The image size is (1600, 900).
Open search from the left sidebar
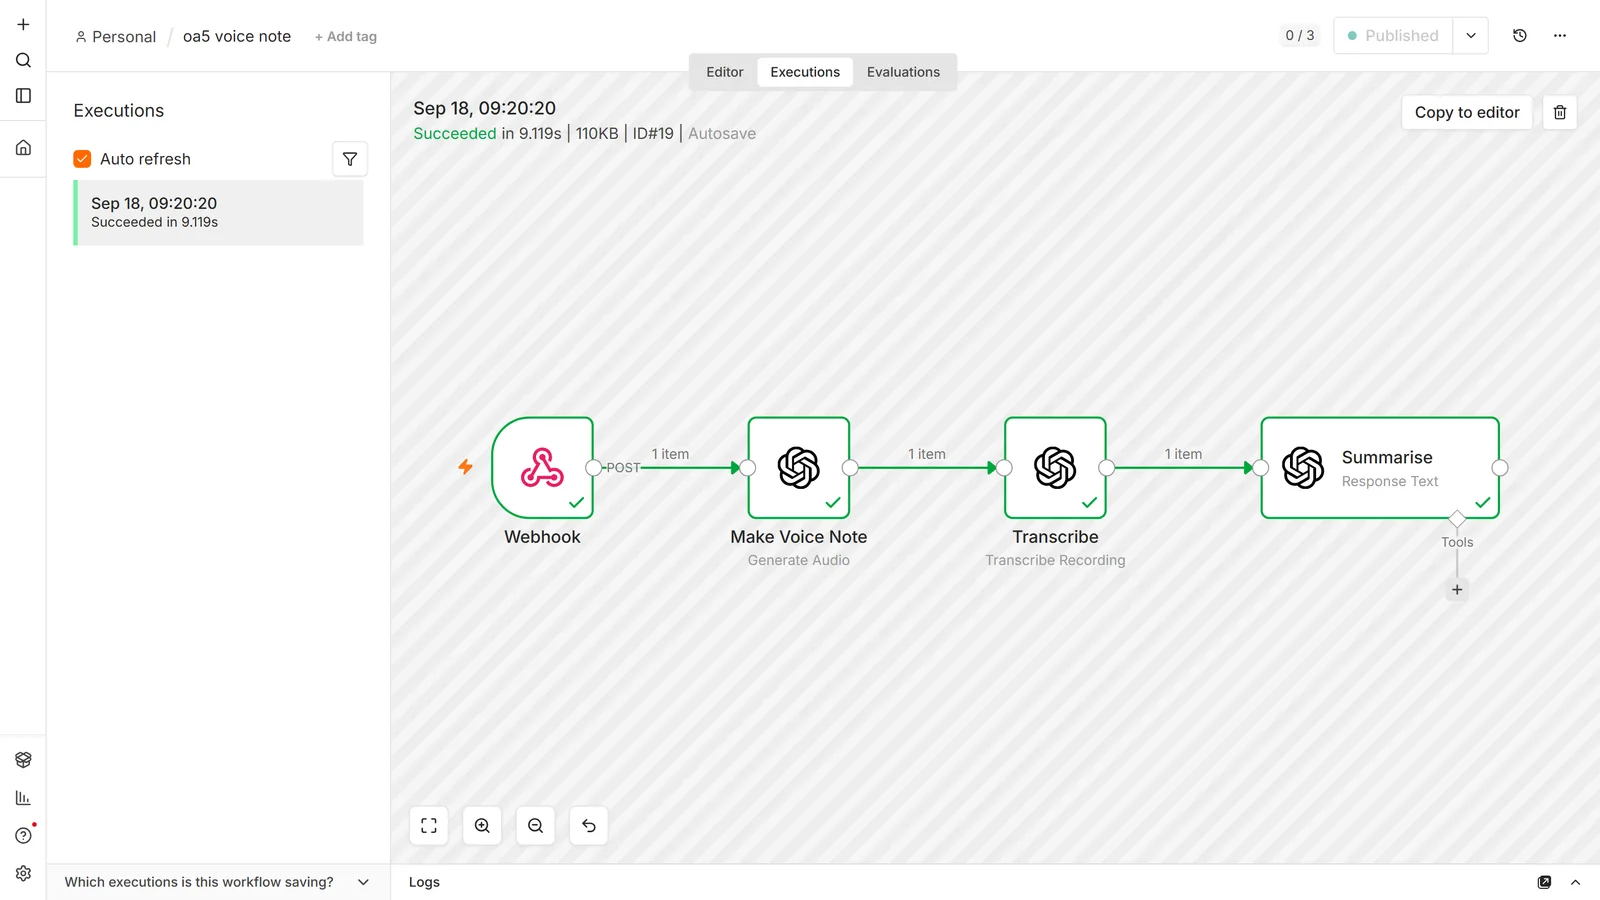coord(23,60)
